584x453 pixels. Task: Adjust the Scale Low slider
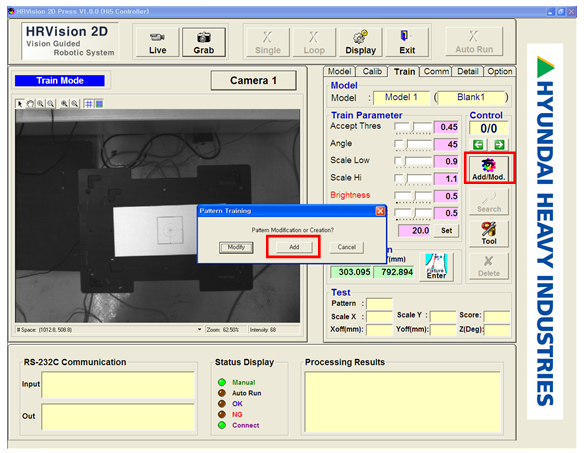[x=413, y=162]
